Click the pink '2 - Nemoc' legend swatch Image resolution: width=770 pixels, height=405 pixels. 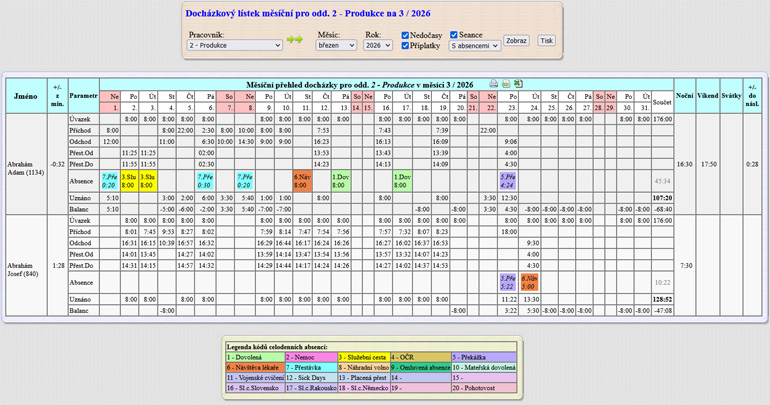[x=310, y=356]
